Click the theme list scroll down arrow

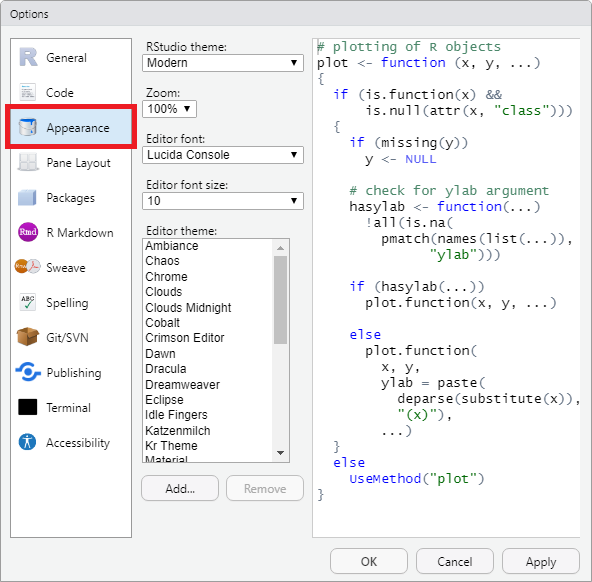pos(280,453)
